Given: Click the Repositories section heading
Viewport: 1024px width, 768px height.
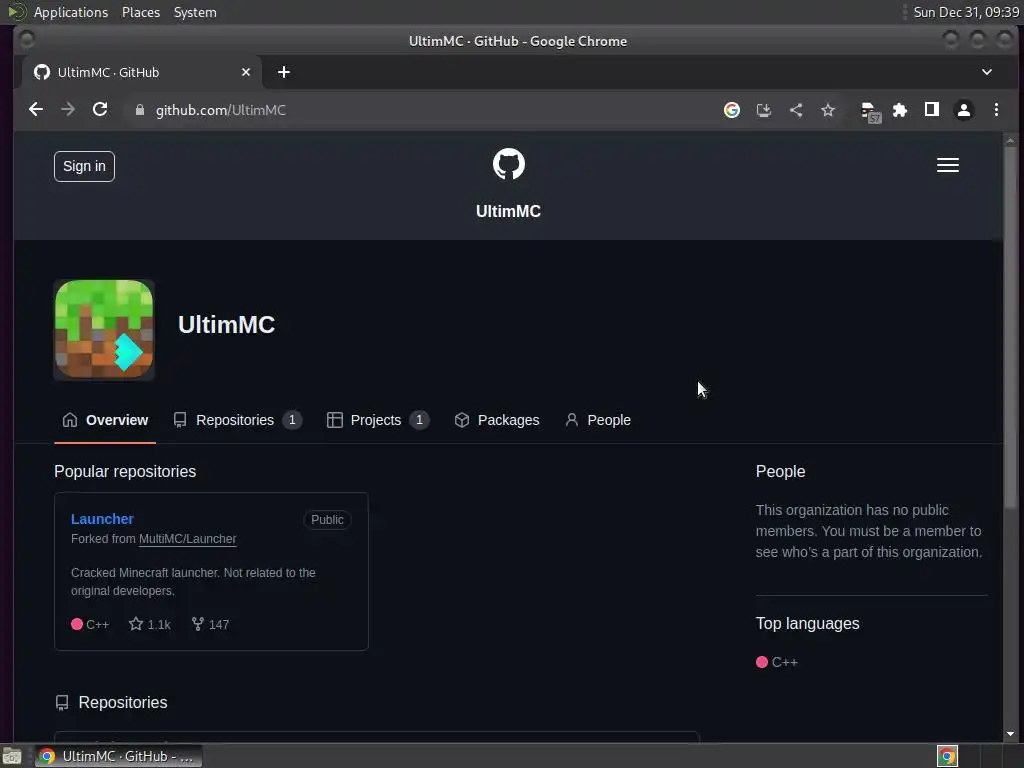Looking at the screenshot, I should pyautogui.click(x=123, y=703).
